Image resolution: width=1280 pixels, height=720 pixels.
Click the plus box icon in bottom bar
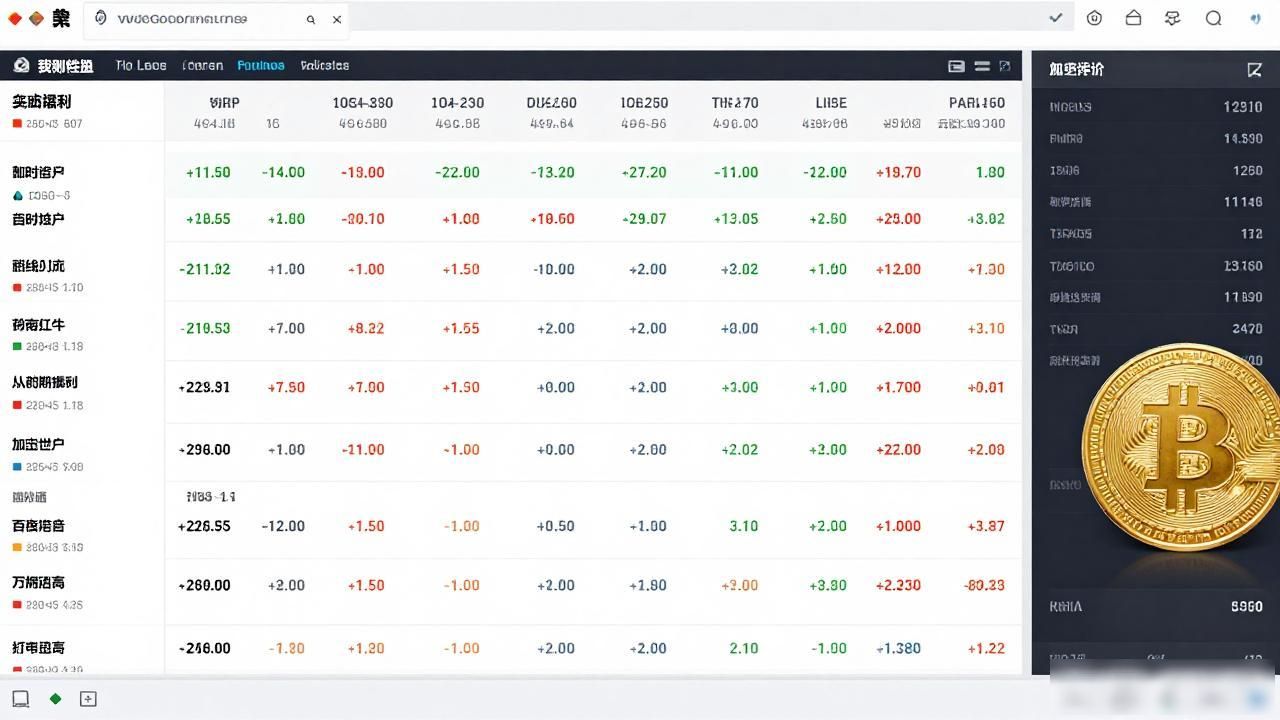(x=88, y=699)
